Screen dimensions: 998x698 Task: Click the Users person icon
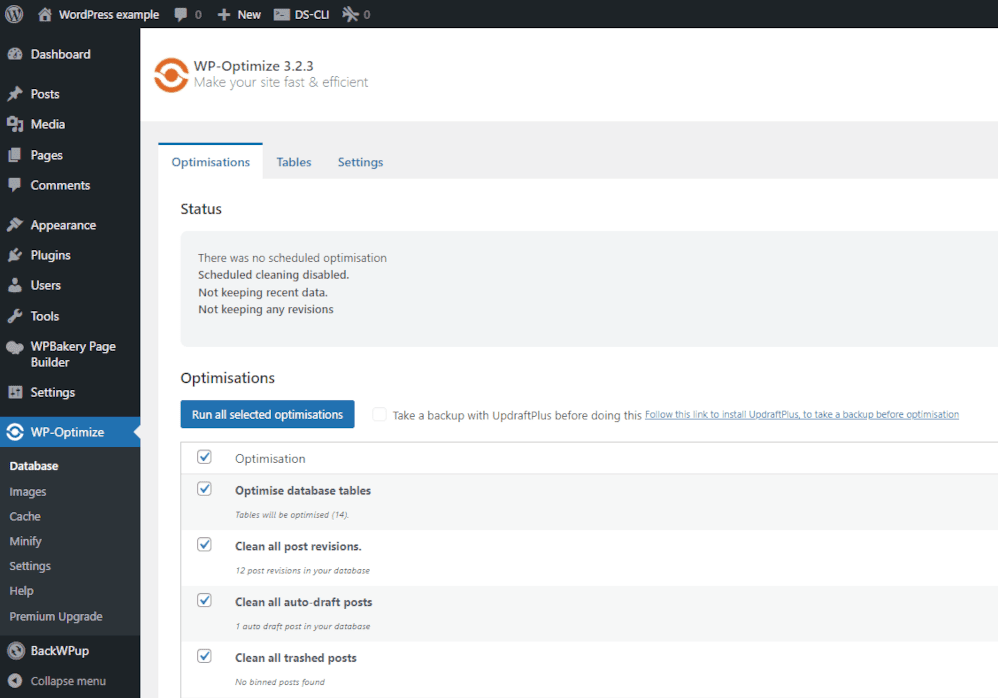click(15, 285)
